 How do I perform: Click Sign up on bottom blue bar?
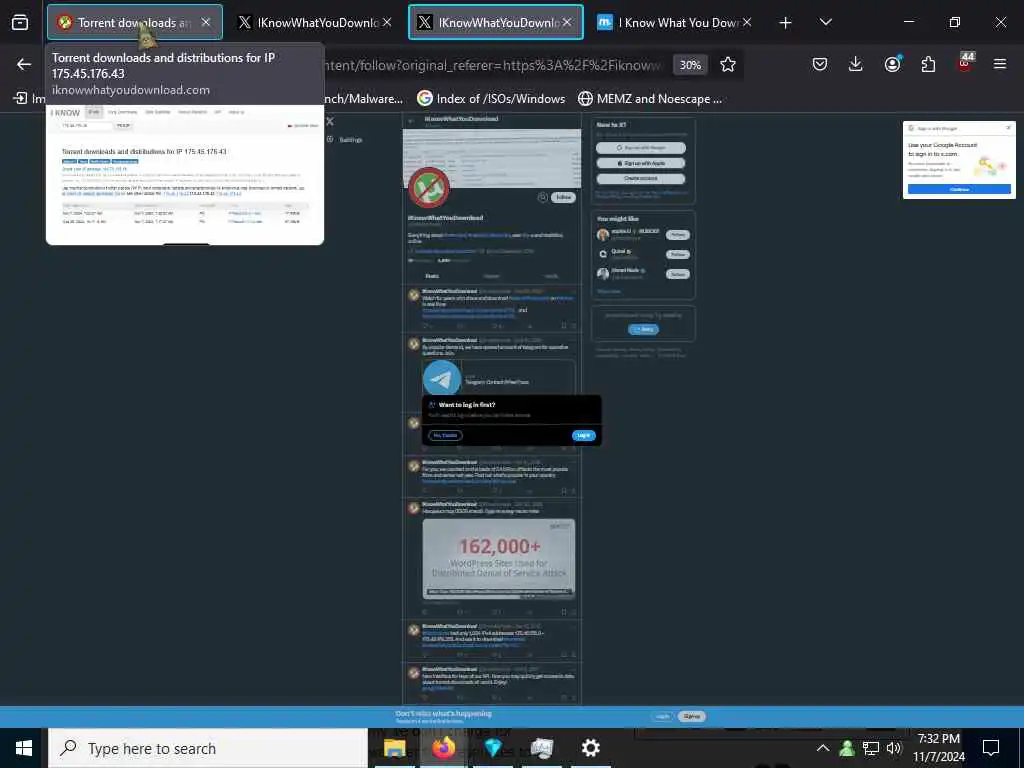[692, 716]
